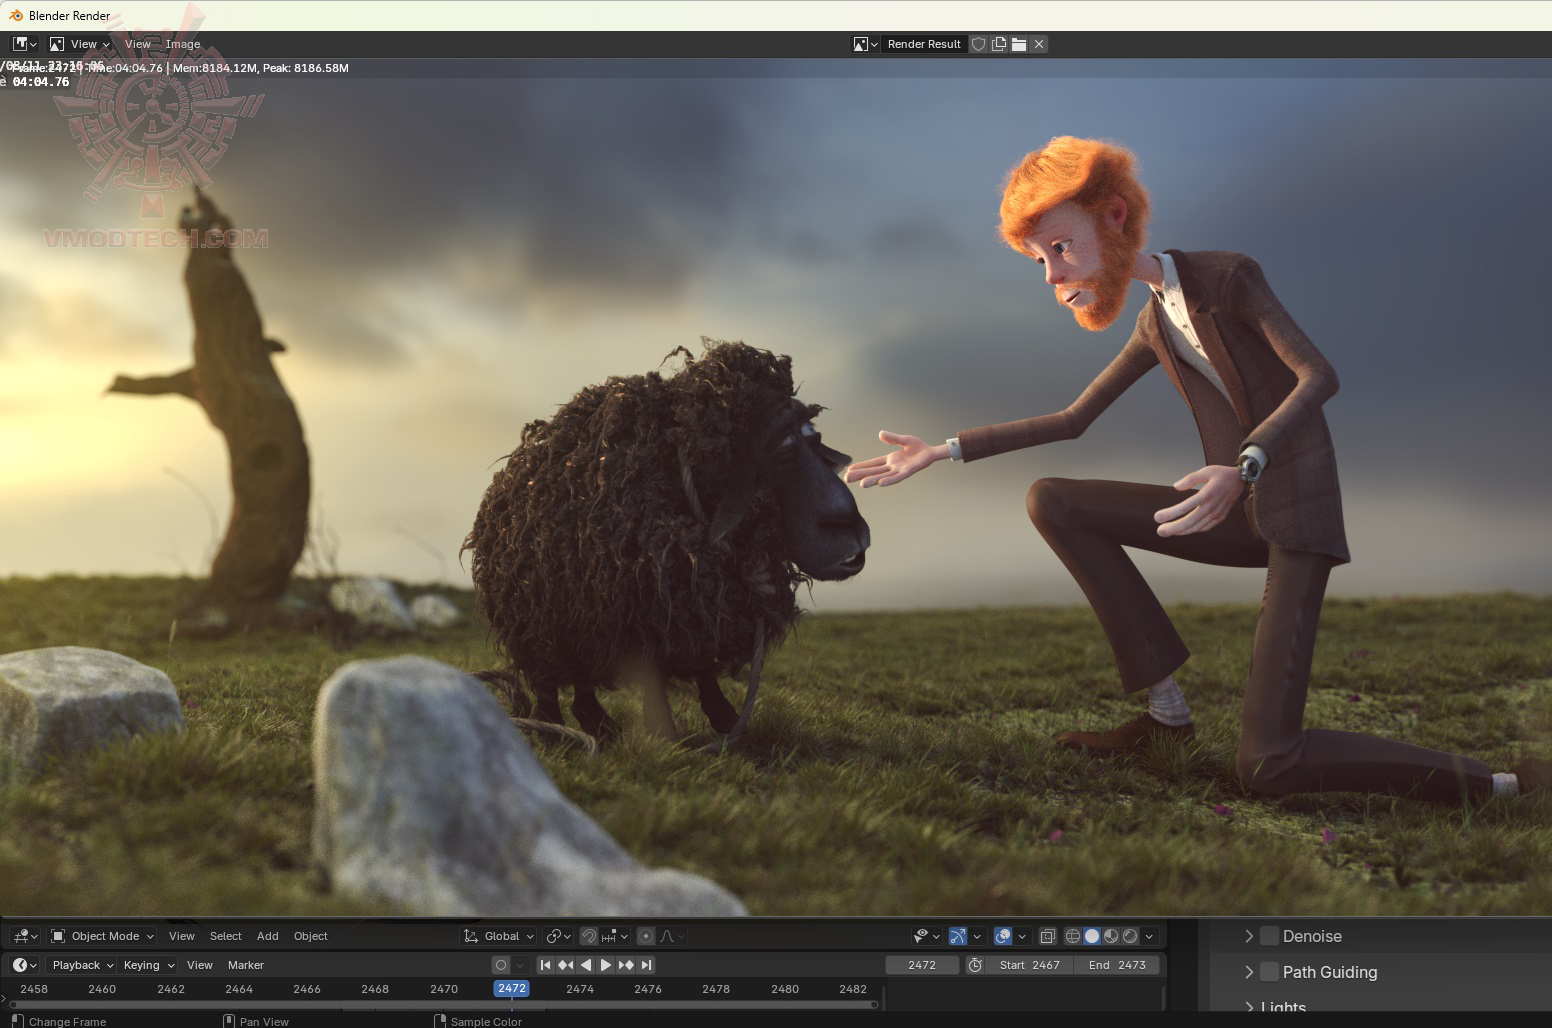Viewport: 1552px width, 1028px height.
Task: Play the animation in reverse
Action: click(x=586, y=965)
